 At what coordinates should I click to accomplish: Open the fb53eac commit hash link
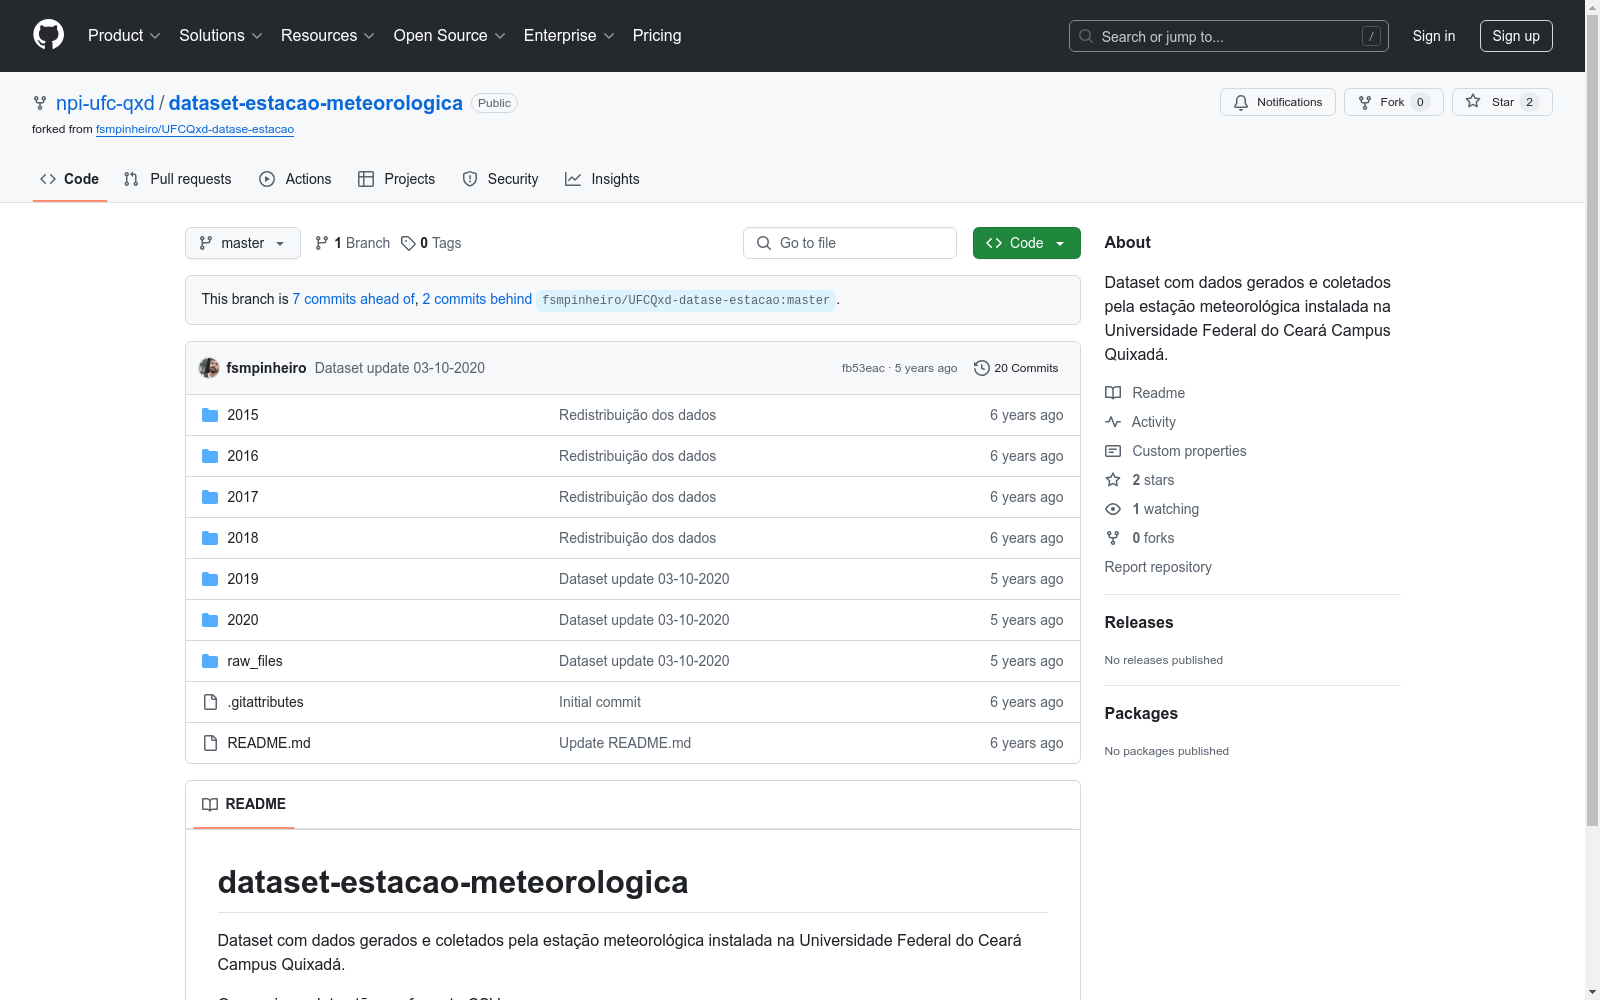click(x=863, y=368)
